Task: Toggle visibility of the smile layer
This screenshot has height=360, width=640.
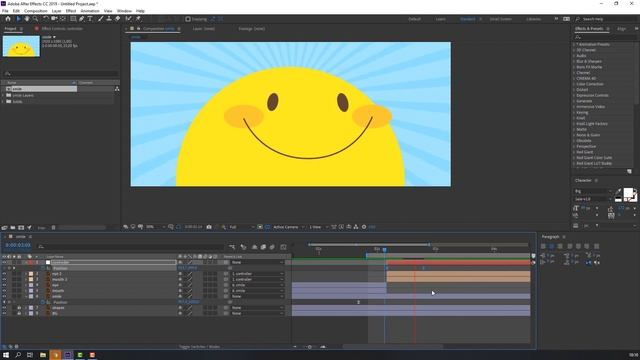Action: coord(4,296)
